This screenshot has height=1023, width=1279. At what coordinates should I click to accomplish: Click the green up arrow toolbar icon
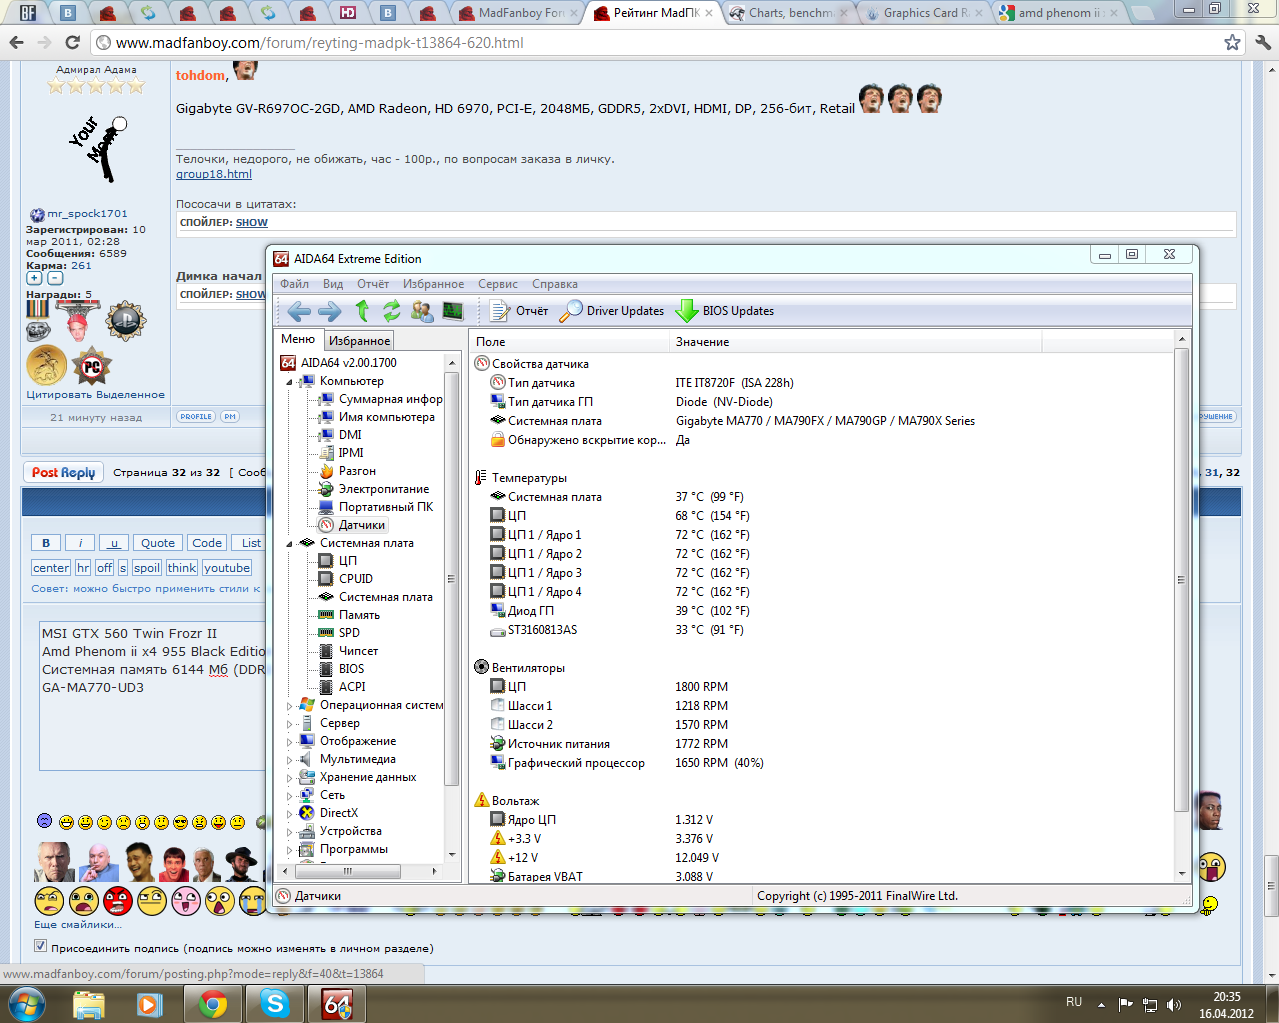pos(362,311)
